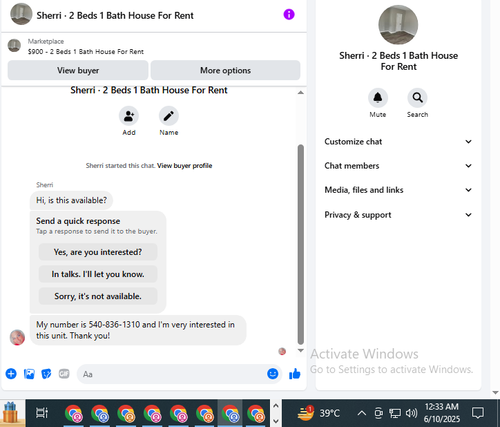Send quick reply Yes, are you interested?
This screenshot has height=427, width=500.
[98, 252]
